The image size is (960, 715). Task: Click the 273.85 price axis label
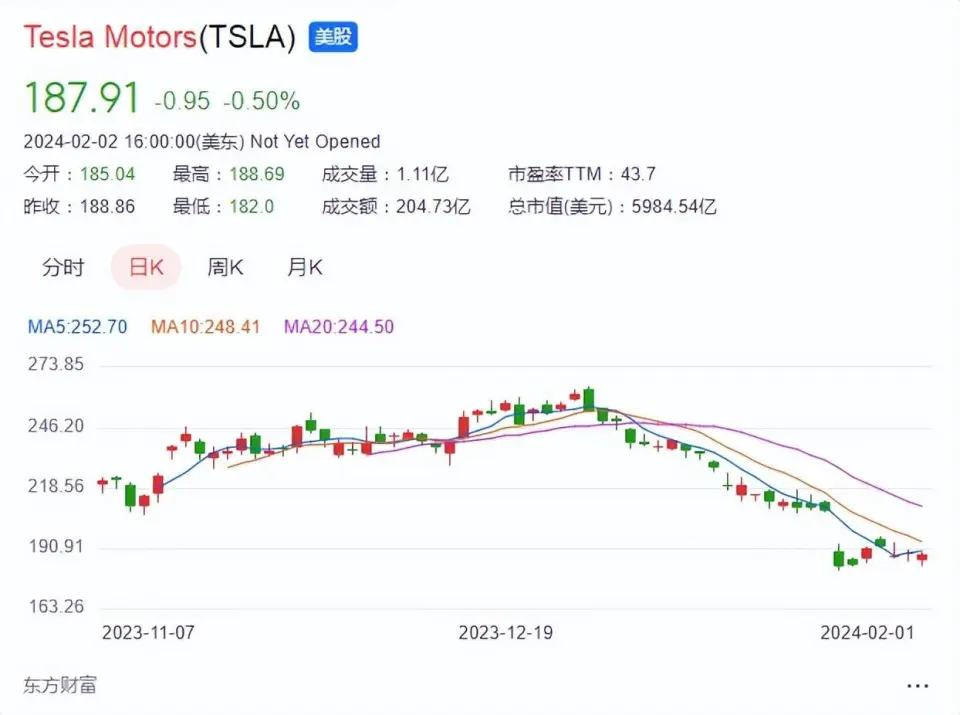(x=54, y=365)
